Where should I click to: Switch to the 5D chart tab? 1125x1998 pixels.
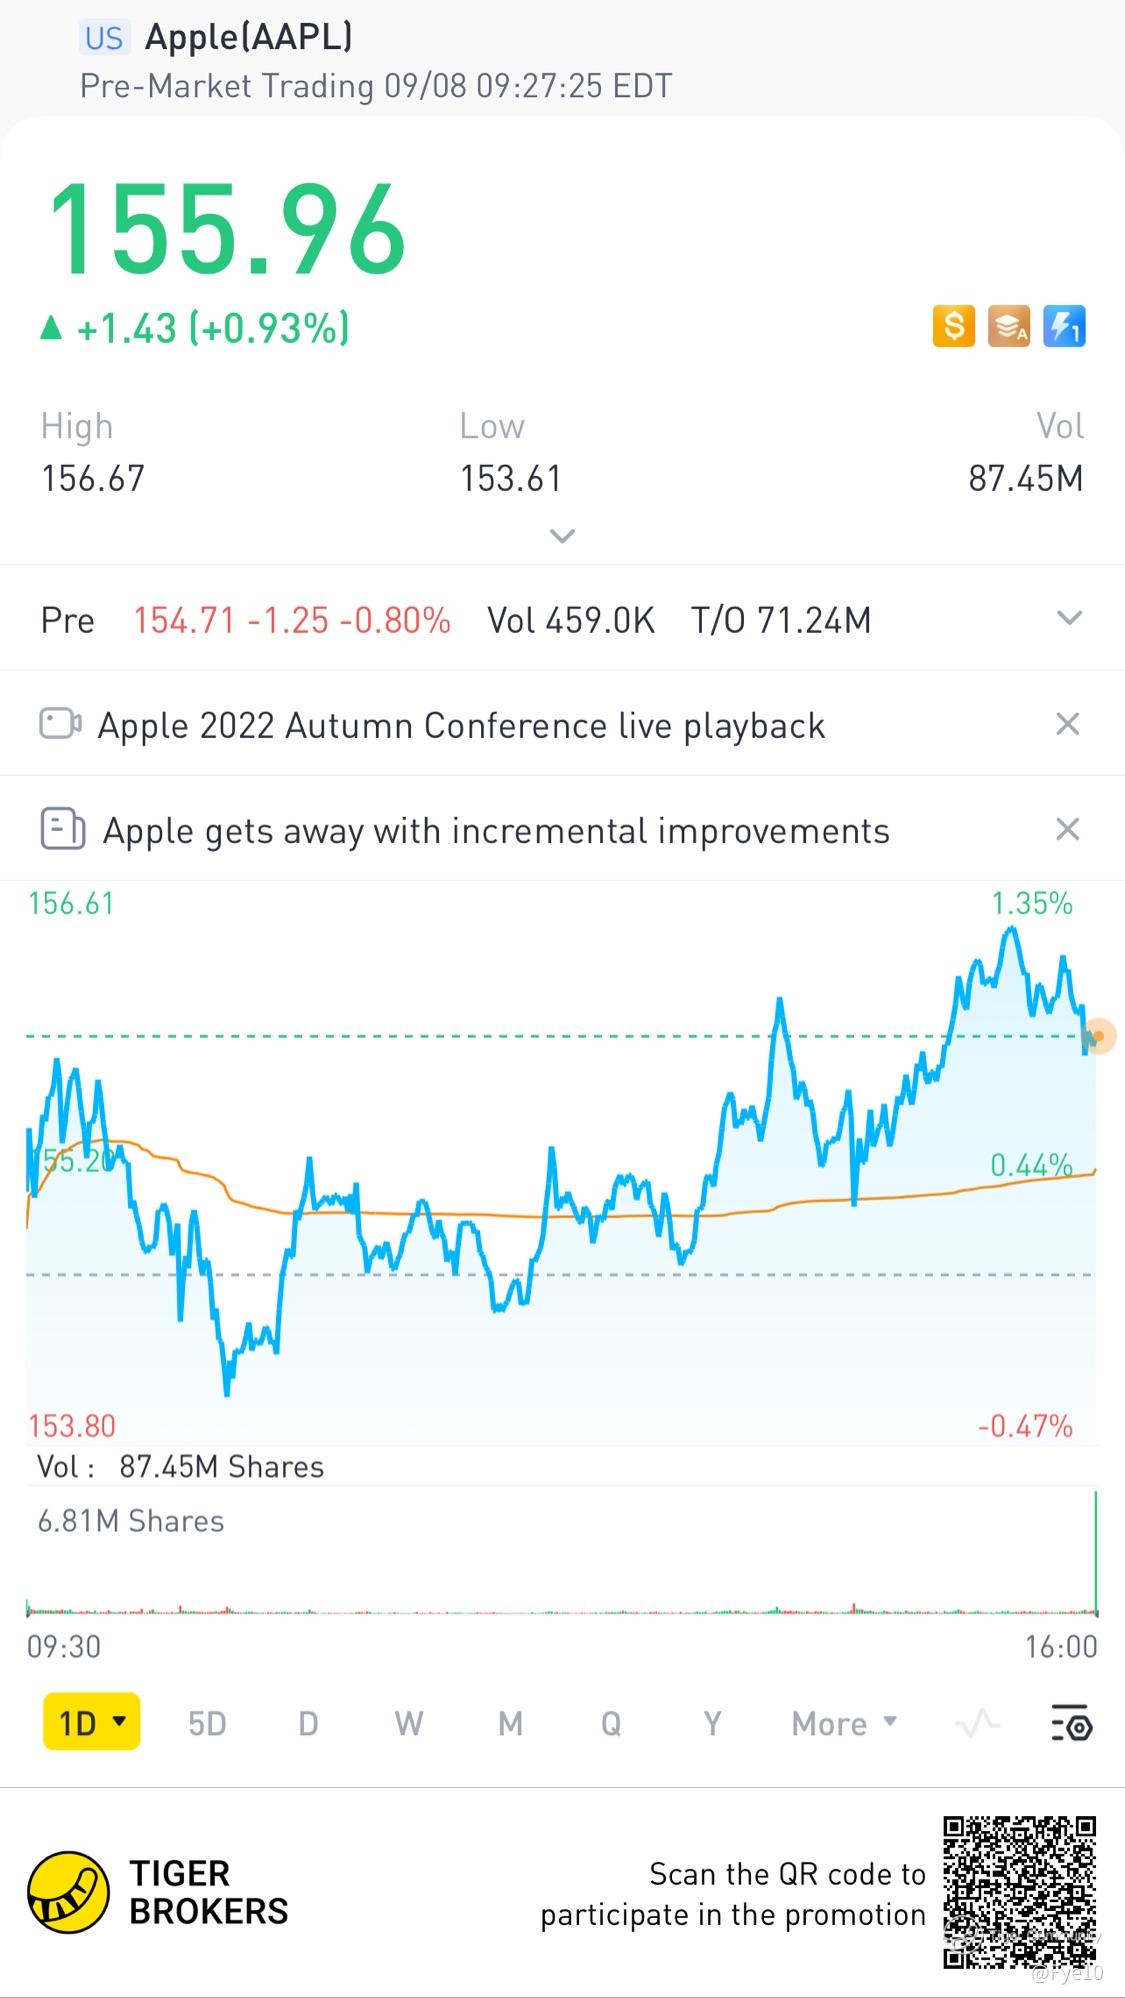coord(207,1723)
